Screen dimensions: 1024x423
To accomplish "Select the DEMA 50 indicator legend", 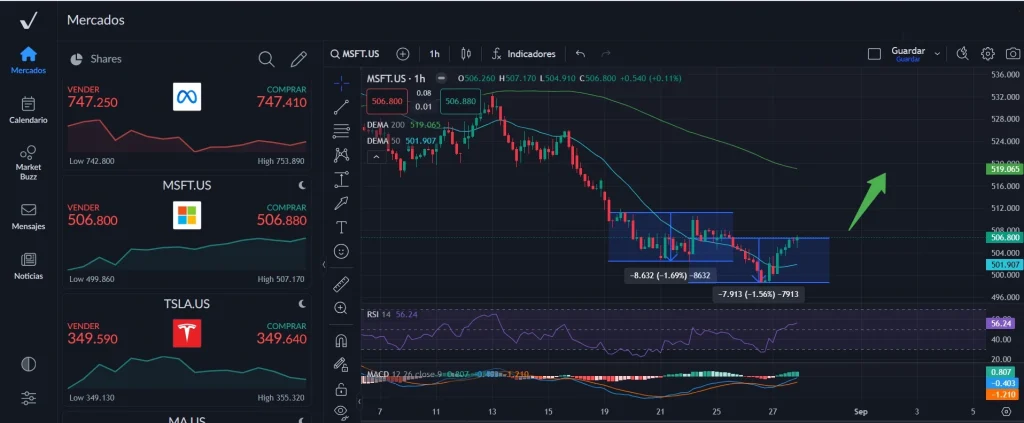I will pos(400,140).
